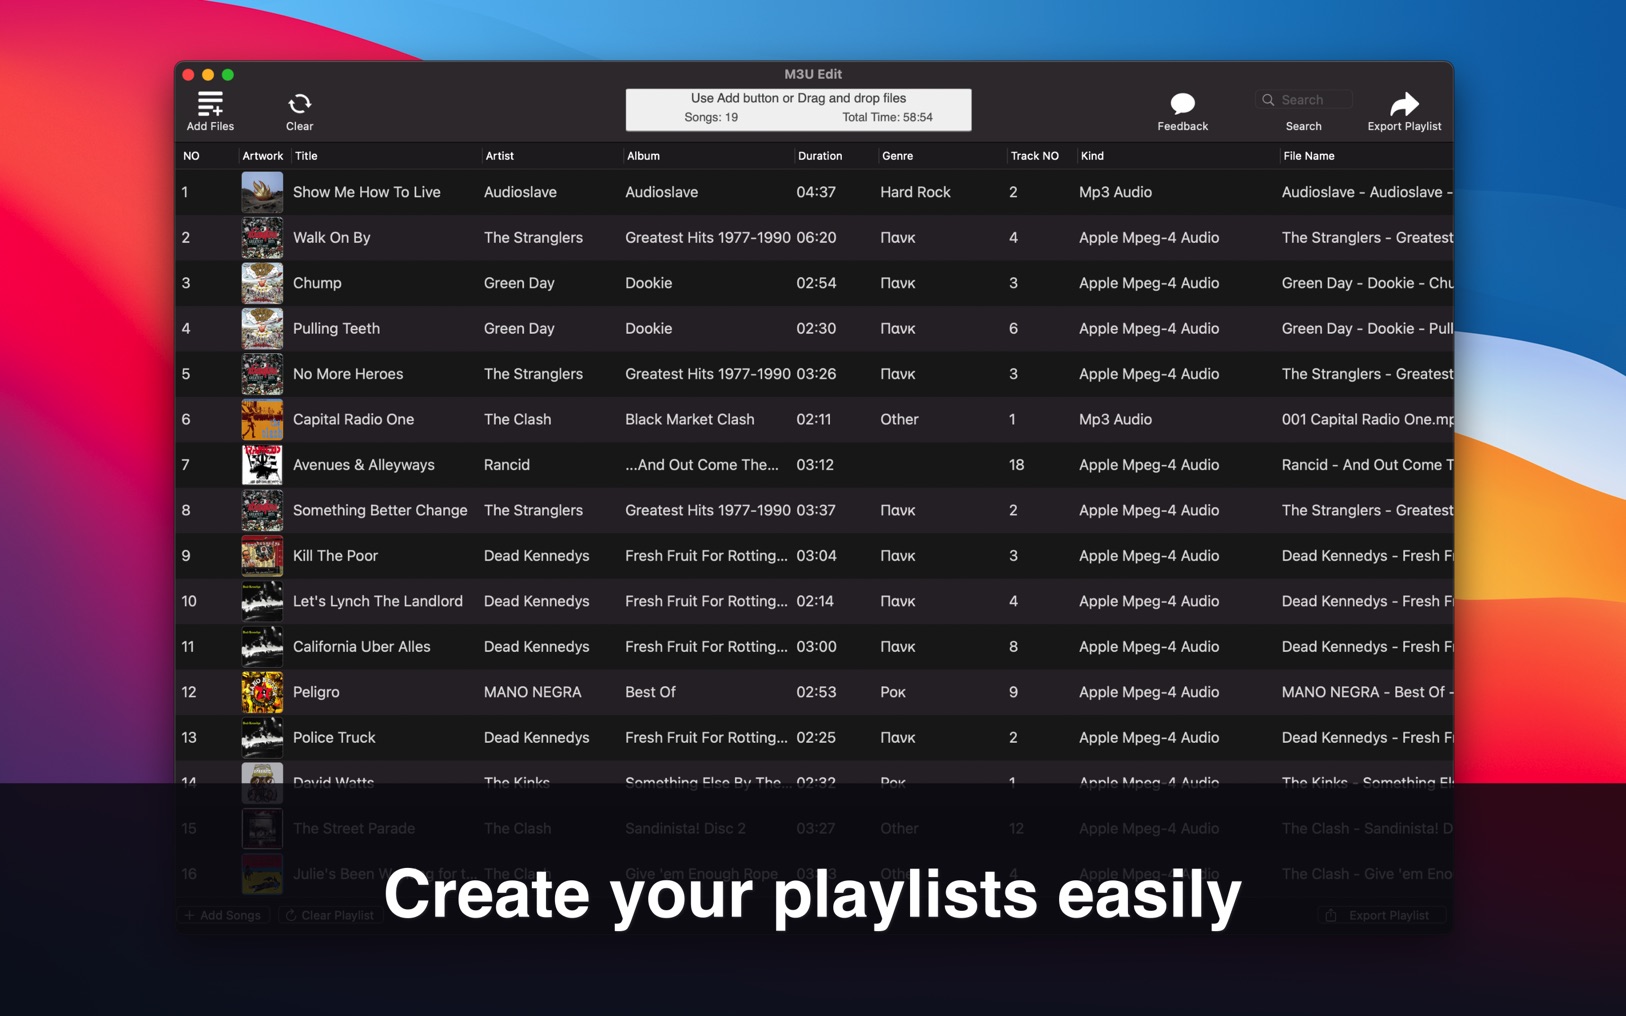Click the duration cell "04:37"

click(x=816, y=192)
